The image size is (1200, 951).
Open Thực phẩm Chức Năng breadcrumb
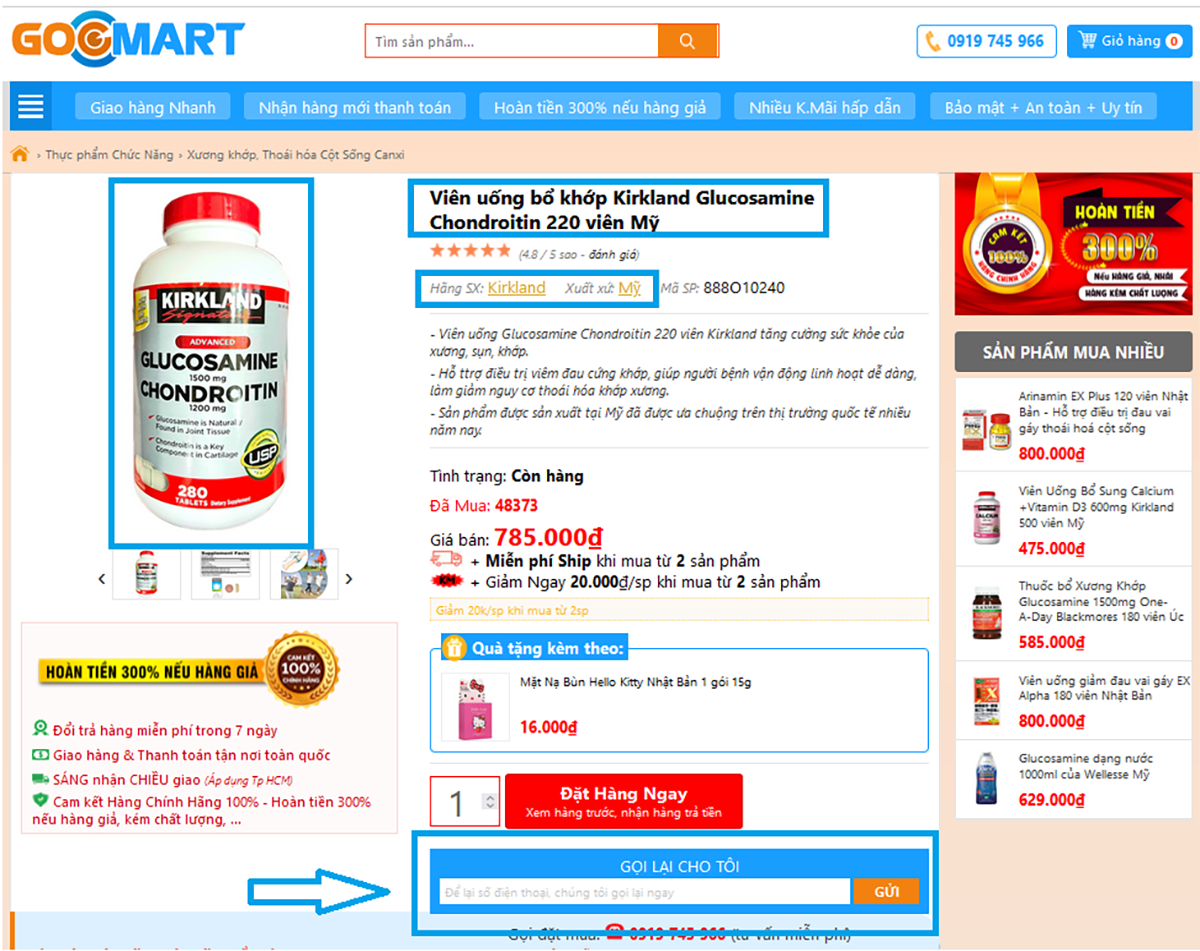tap(109, 155)
